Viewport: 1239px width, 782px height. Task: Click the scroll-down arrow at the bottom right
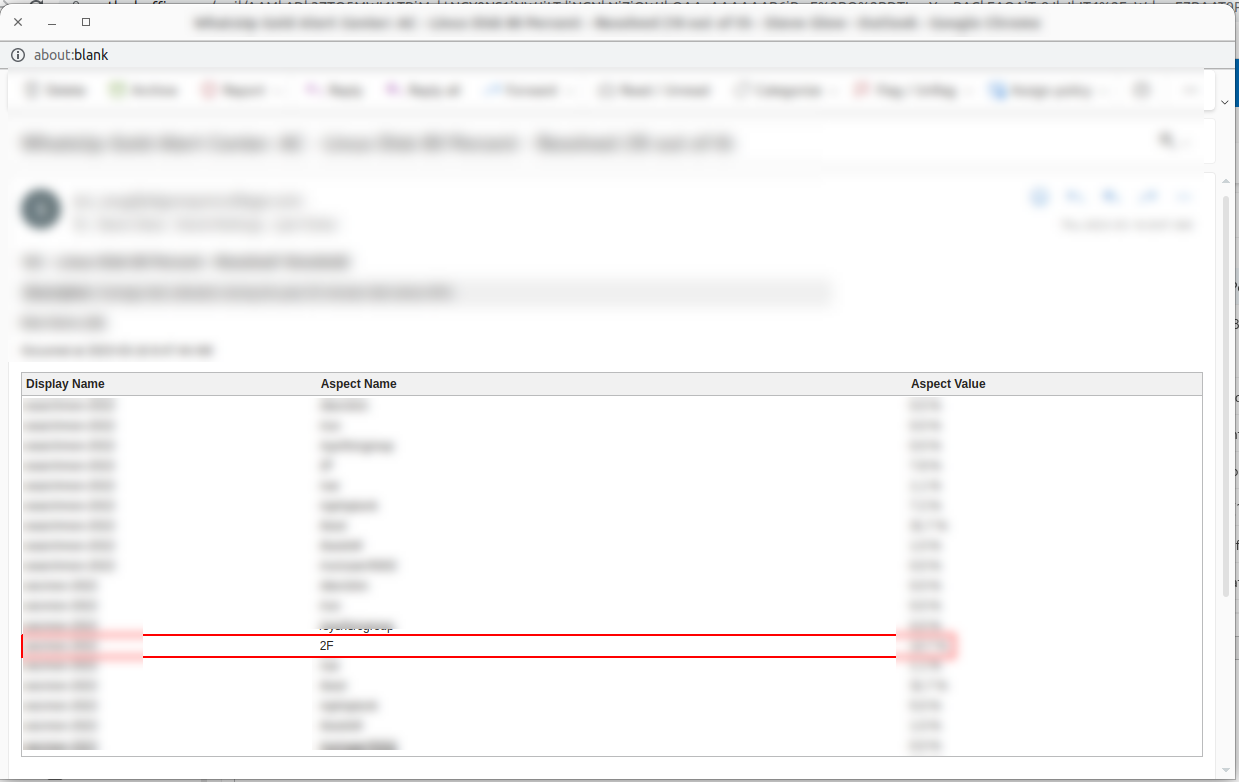click(1227, 769)
